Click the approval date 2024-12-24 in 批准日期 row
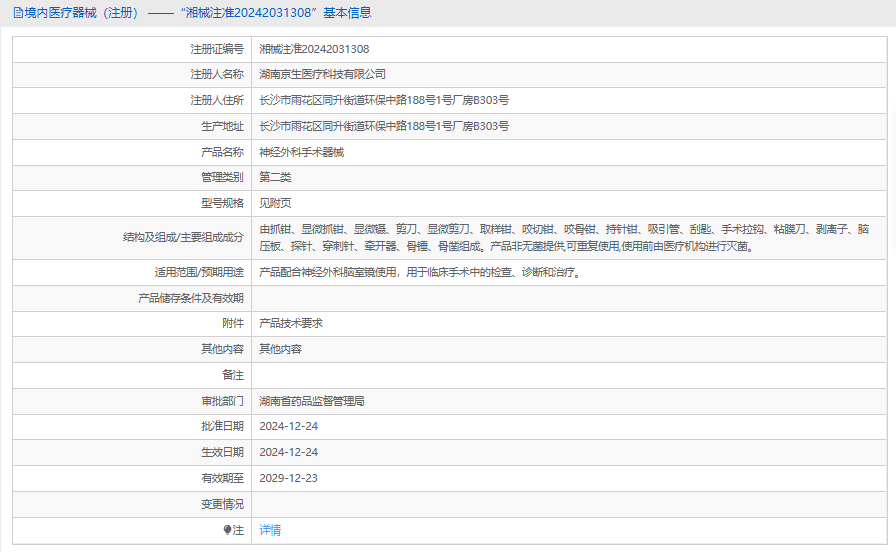 289,426
